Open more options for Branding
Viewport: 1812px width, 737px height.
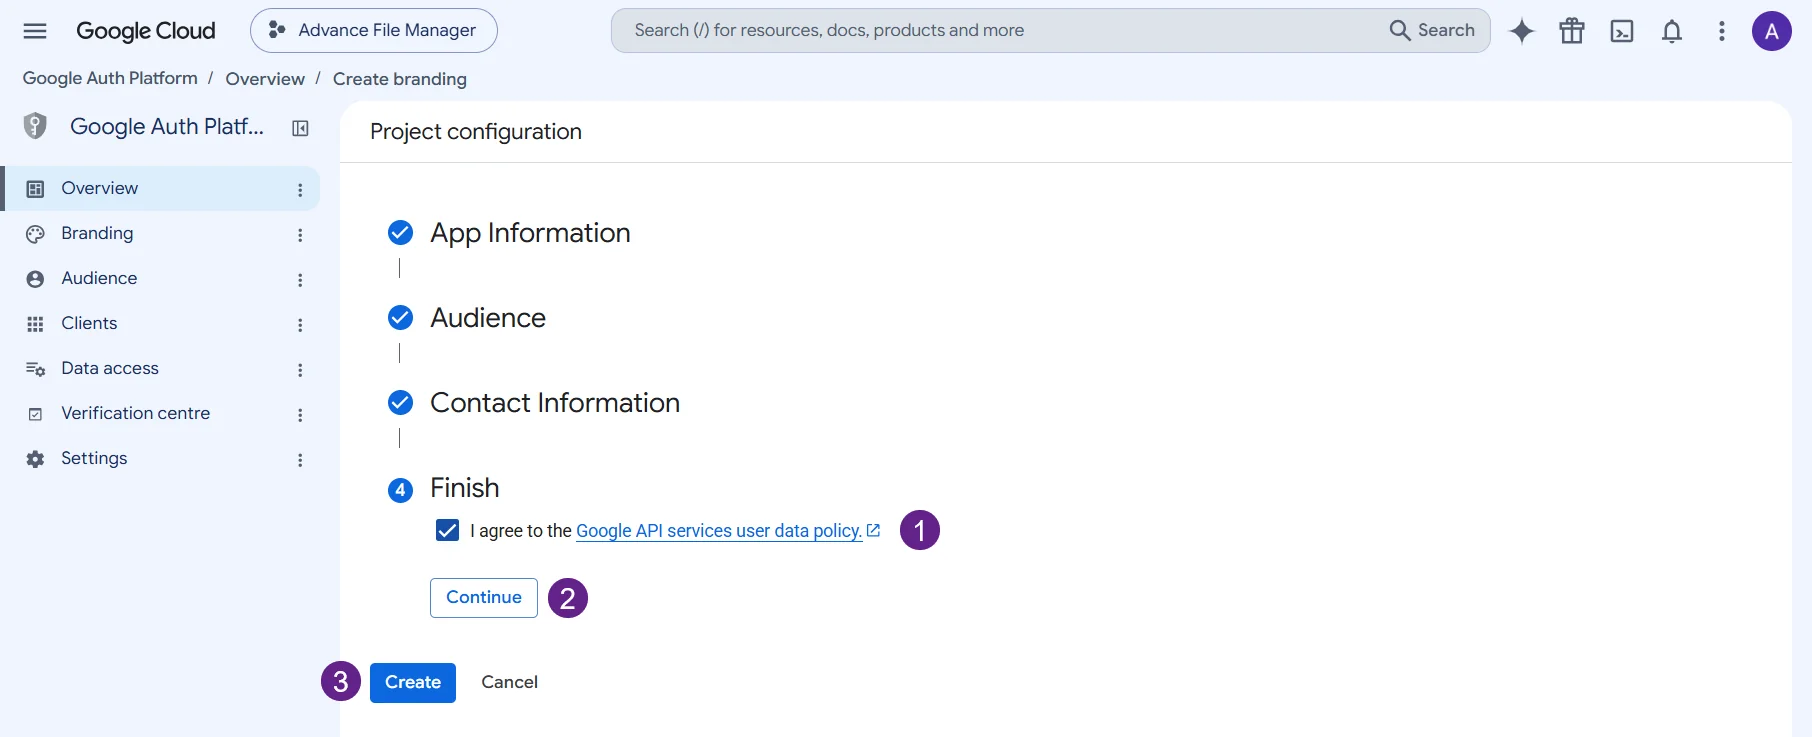300,234
